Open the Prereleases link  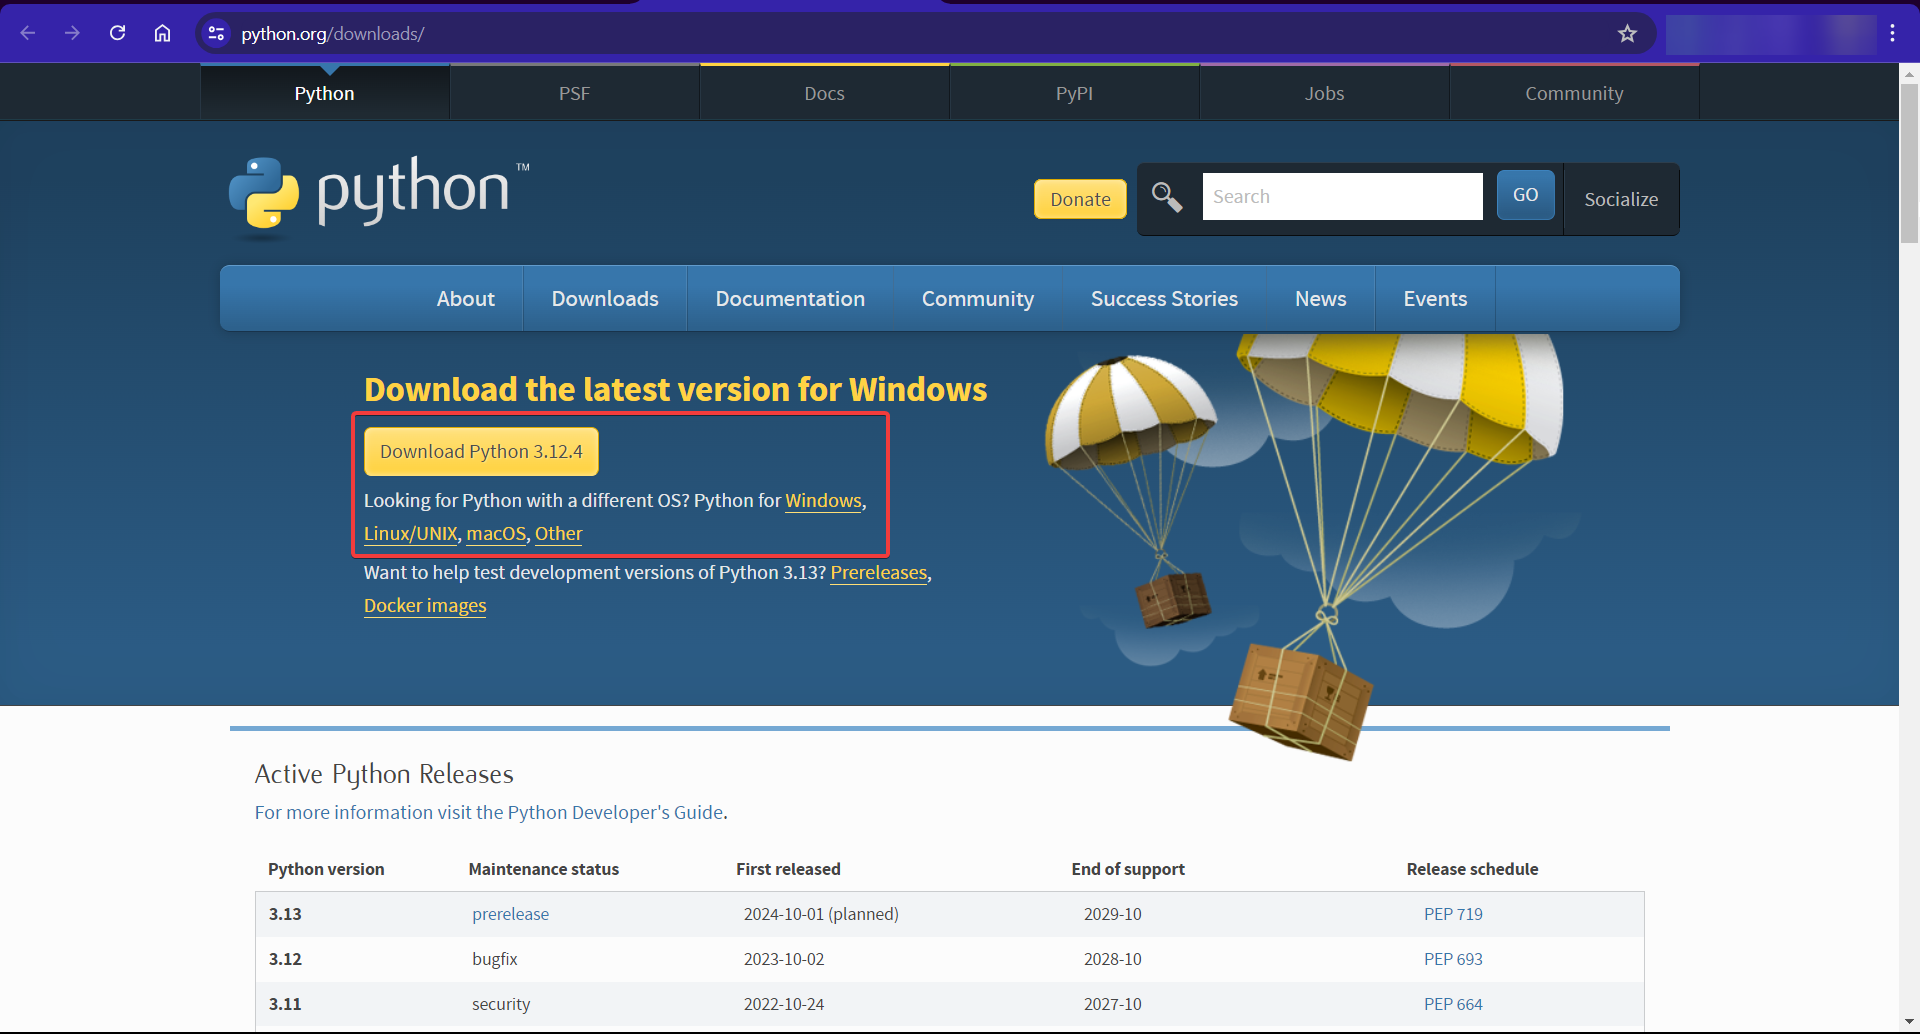[x=878, y=572]
